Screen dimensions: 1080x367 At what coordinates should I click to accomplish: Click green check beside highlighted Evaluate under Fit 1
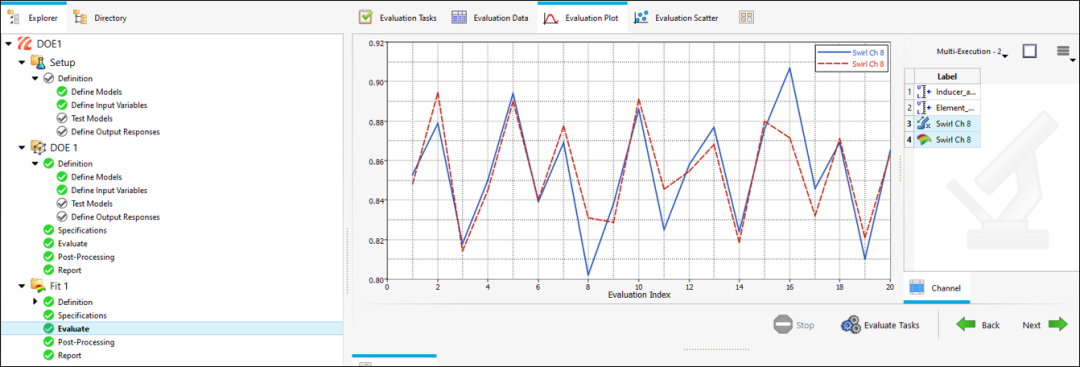point(48,328)
